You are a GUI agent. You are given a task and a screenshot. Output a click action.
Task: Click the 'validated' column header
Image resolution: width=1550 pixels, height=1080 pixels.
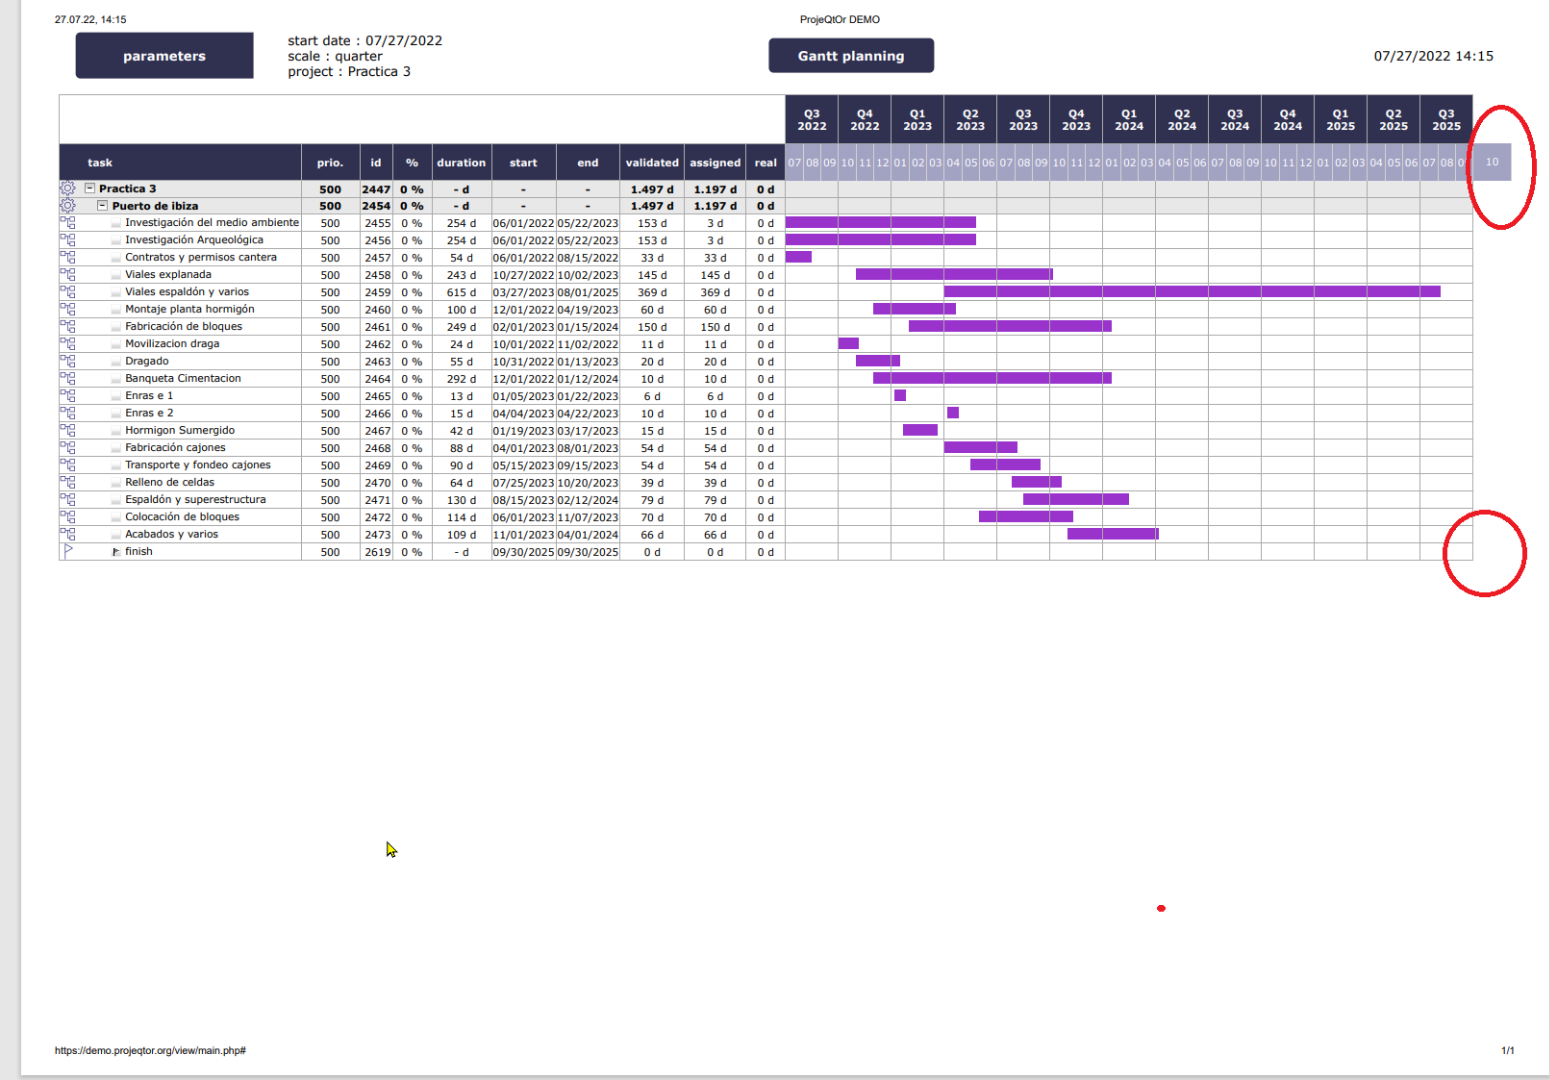click(x=652, y=163)
